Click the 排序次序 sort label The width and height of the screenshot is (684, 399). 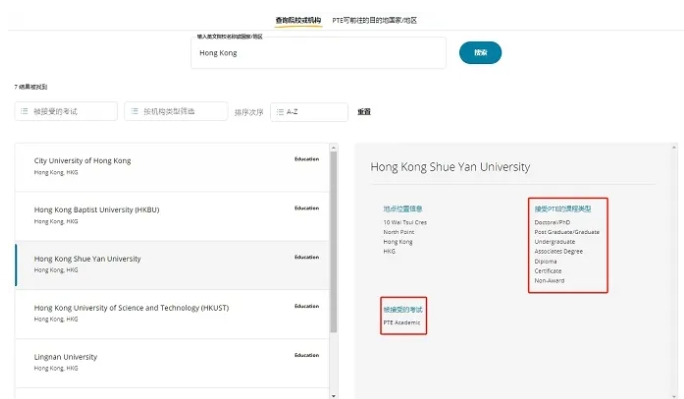[x=249, y=112]
